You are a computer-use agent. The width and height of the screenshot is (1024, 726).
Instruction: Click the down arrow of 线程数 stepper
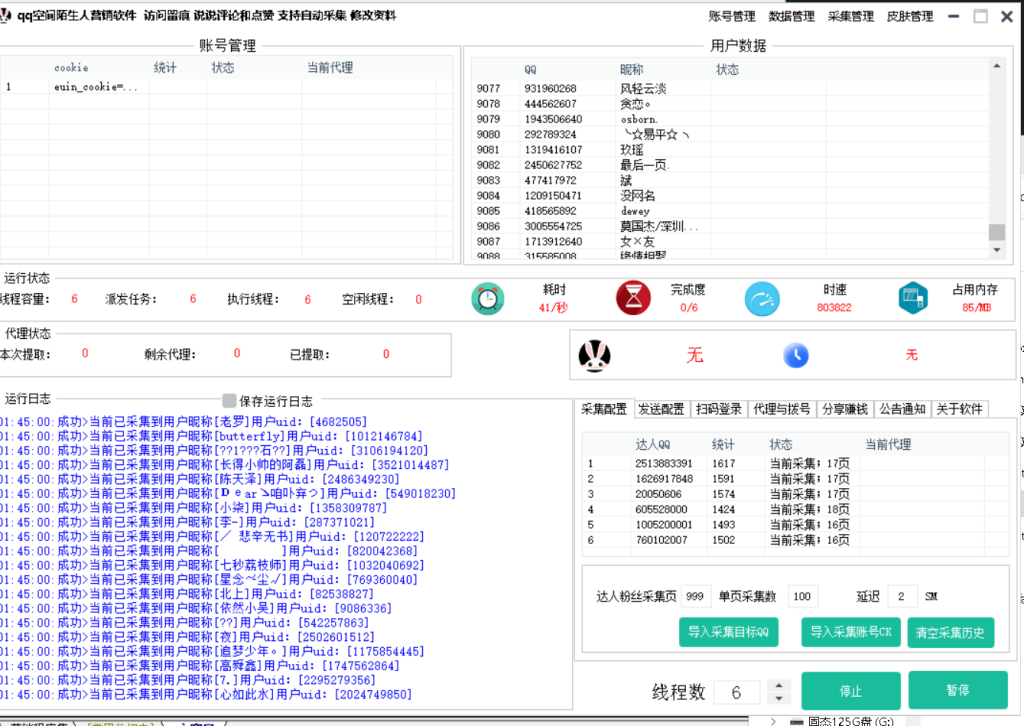778,696
